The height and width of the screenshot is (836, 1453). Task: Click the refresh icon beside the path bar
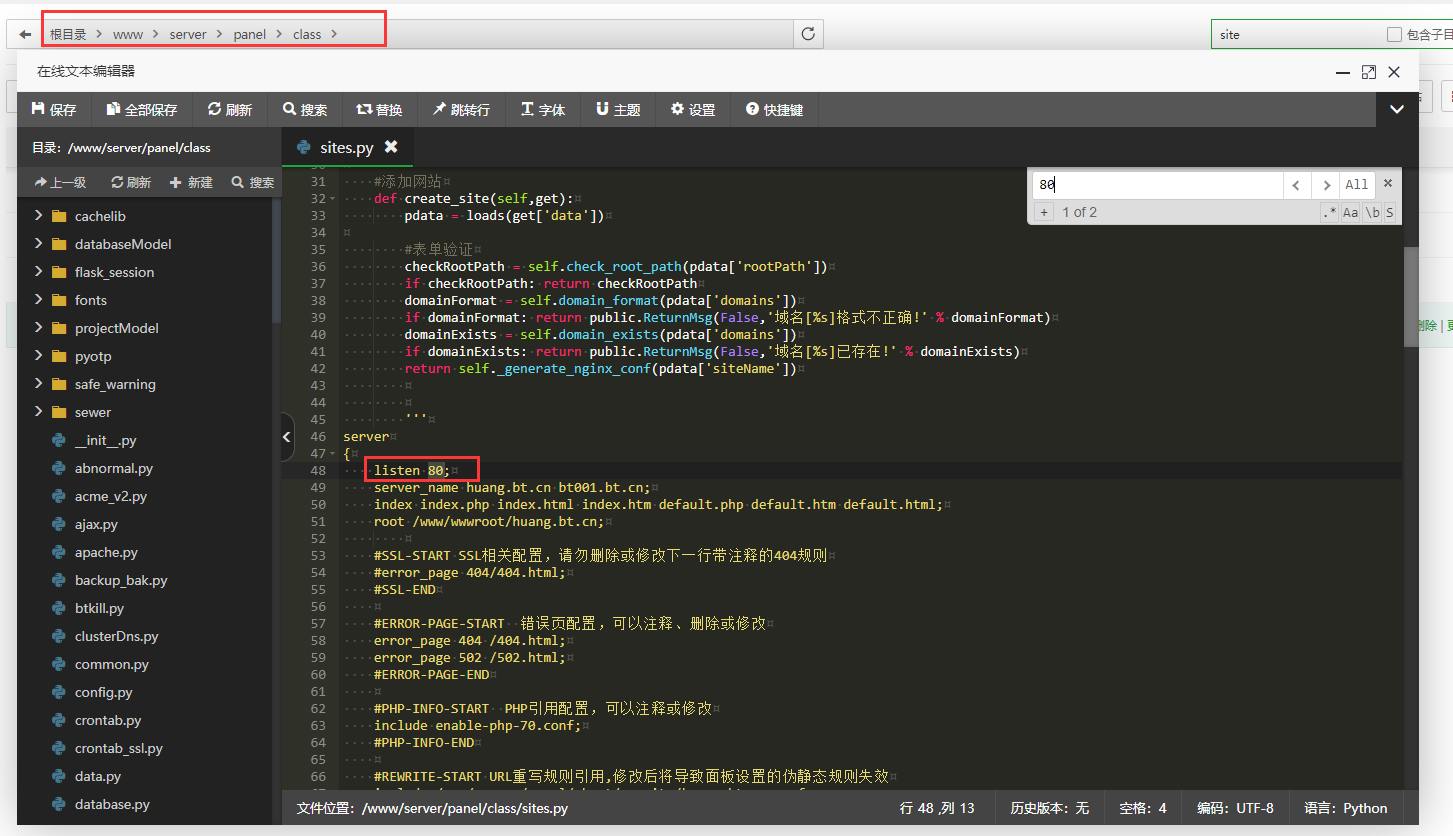[x=808, y=33]
